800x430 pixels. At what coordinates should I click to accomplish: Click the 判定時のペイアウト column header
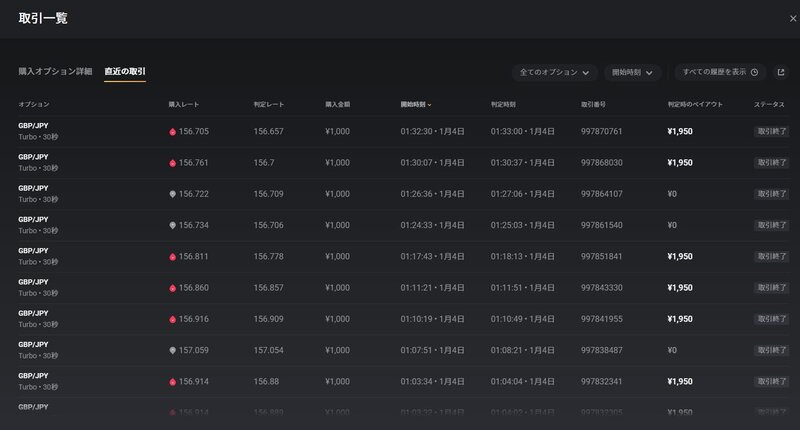click(x=698, y=104)
